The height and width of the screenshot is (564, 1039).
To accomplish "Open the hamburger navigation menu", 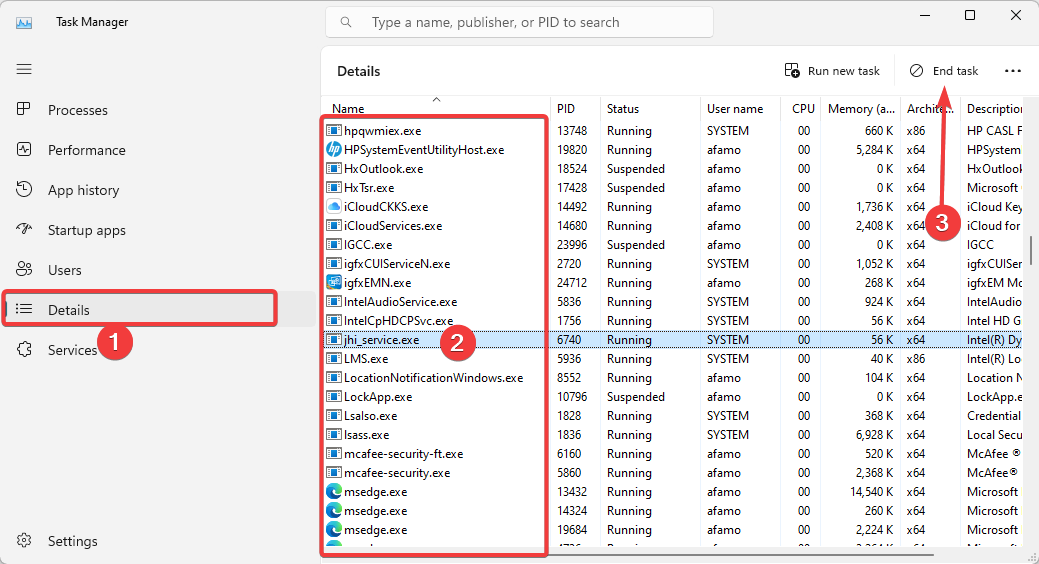I will tap(24, 69).
